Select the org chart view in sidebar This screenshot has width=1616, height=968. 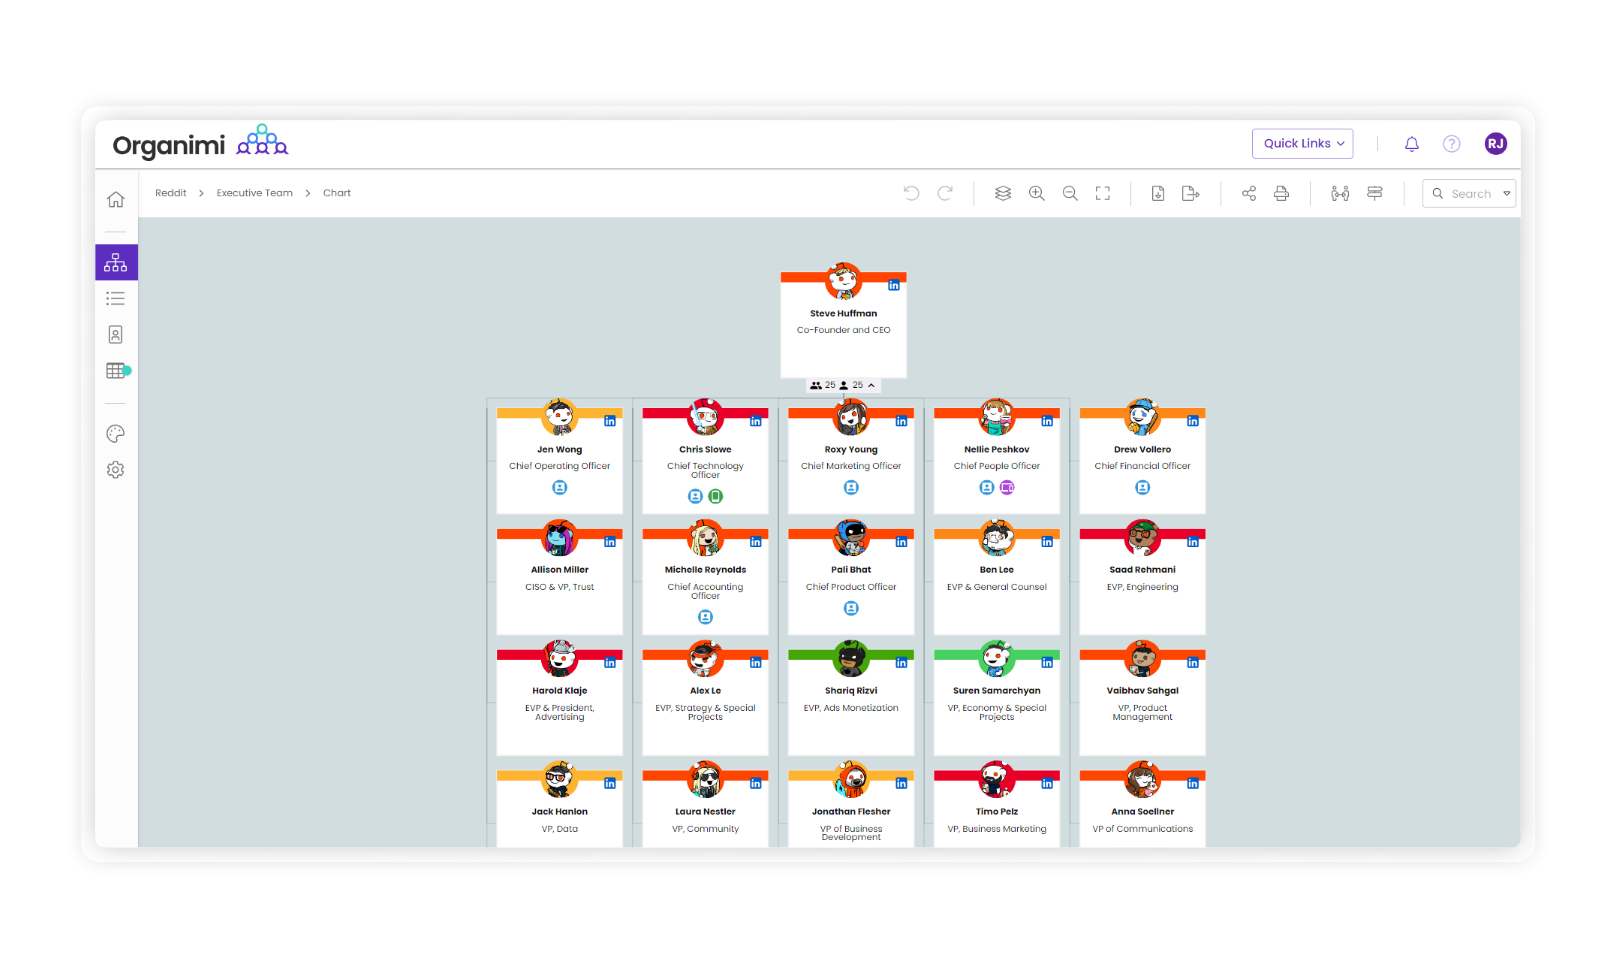[116, 262]
